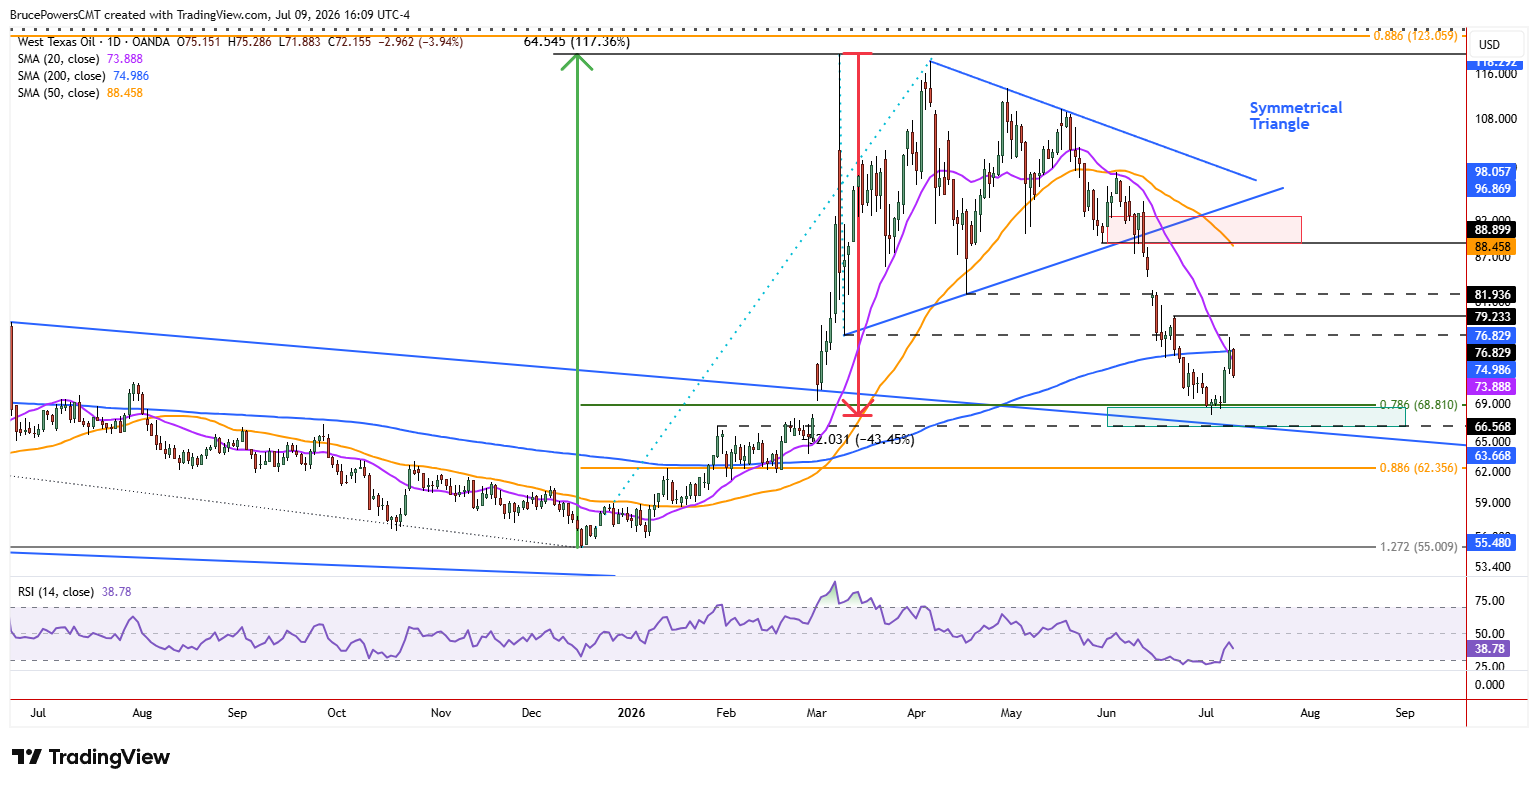
Task: Click the SMA (50, close) legend entry
Action: 81,93
